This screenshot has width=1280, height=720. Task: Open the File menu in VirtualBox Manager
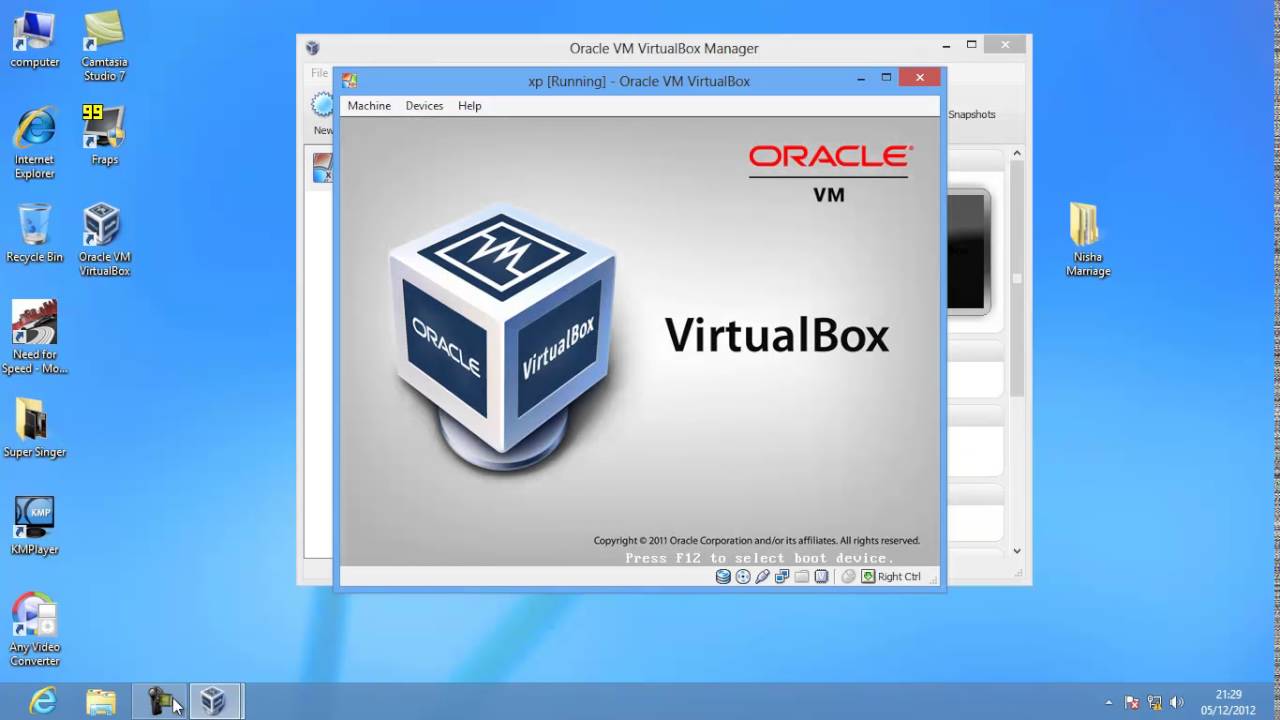(x=319, y=73)
